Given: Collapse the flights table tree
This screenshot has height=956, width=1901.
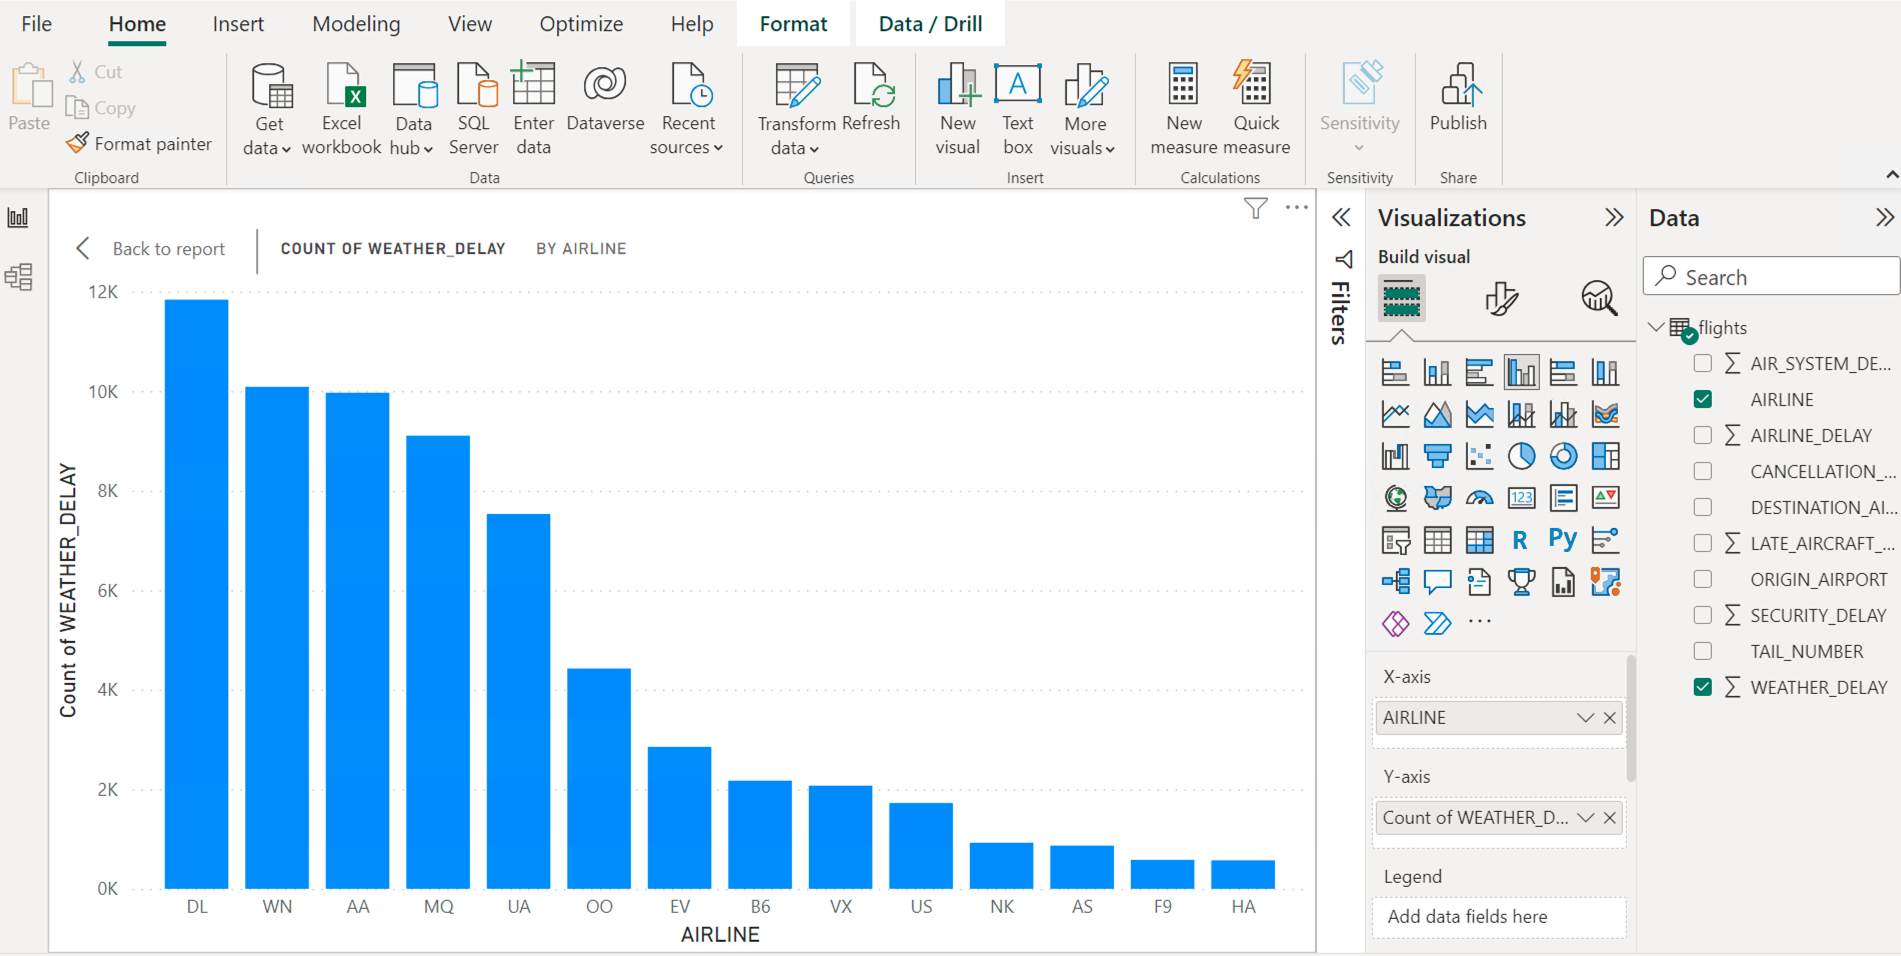Looking at the screenshot, I should [x=1656, y=327].
